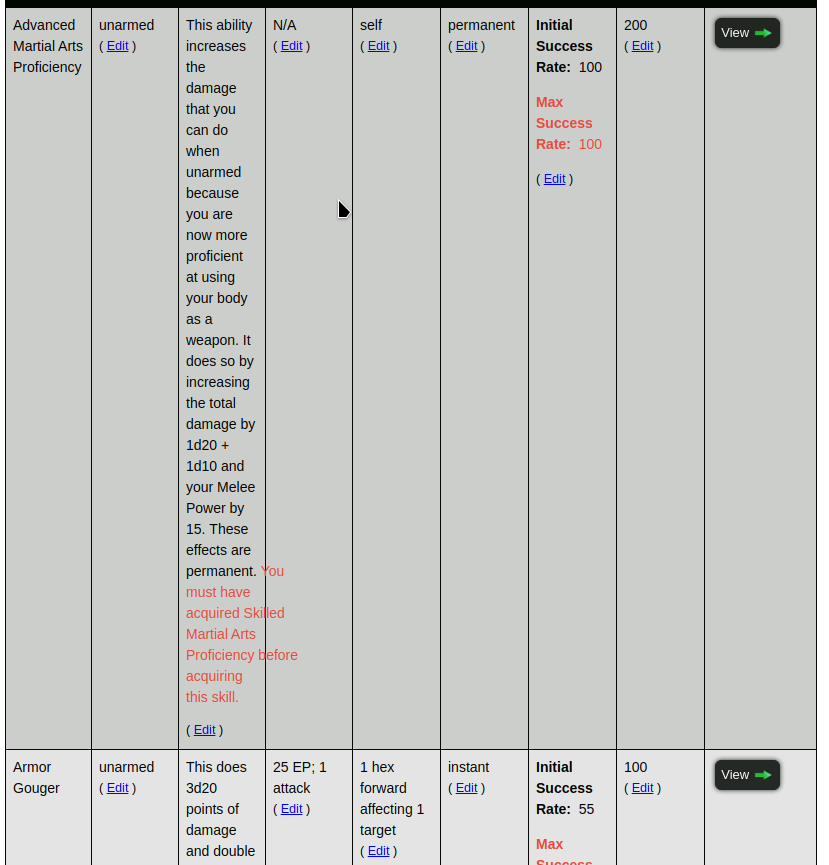Edit the '25 EP; 1 attack' cost
The image size is (829, 865).
pyautogui.click(x=291, y=809)
